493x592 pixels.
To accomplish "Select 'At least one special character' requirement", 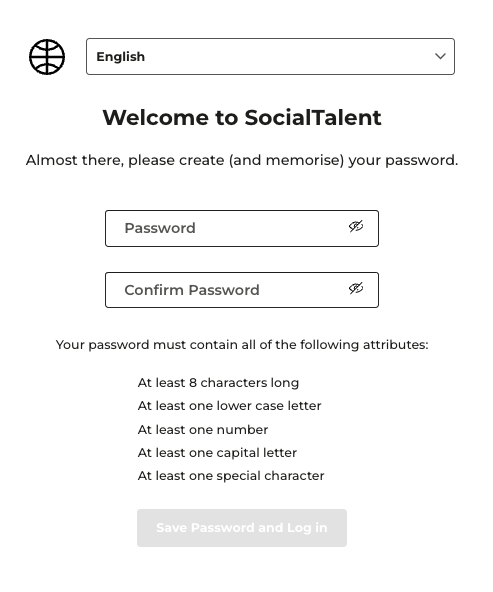I will tap(231, 476).
